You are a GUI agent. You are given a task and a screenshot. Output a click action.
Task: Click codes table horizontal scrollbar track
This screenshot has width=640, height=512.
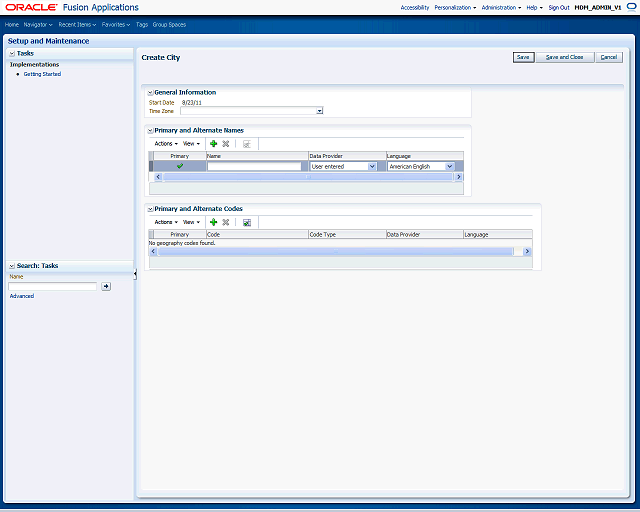[x=336, y=251]
